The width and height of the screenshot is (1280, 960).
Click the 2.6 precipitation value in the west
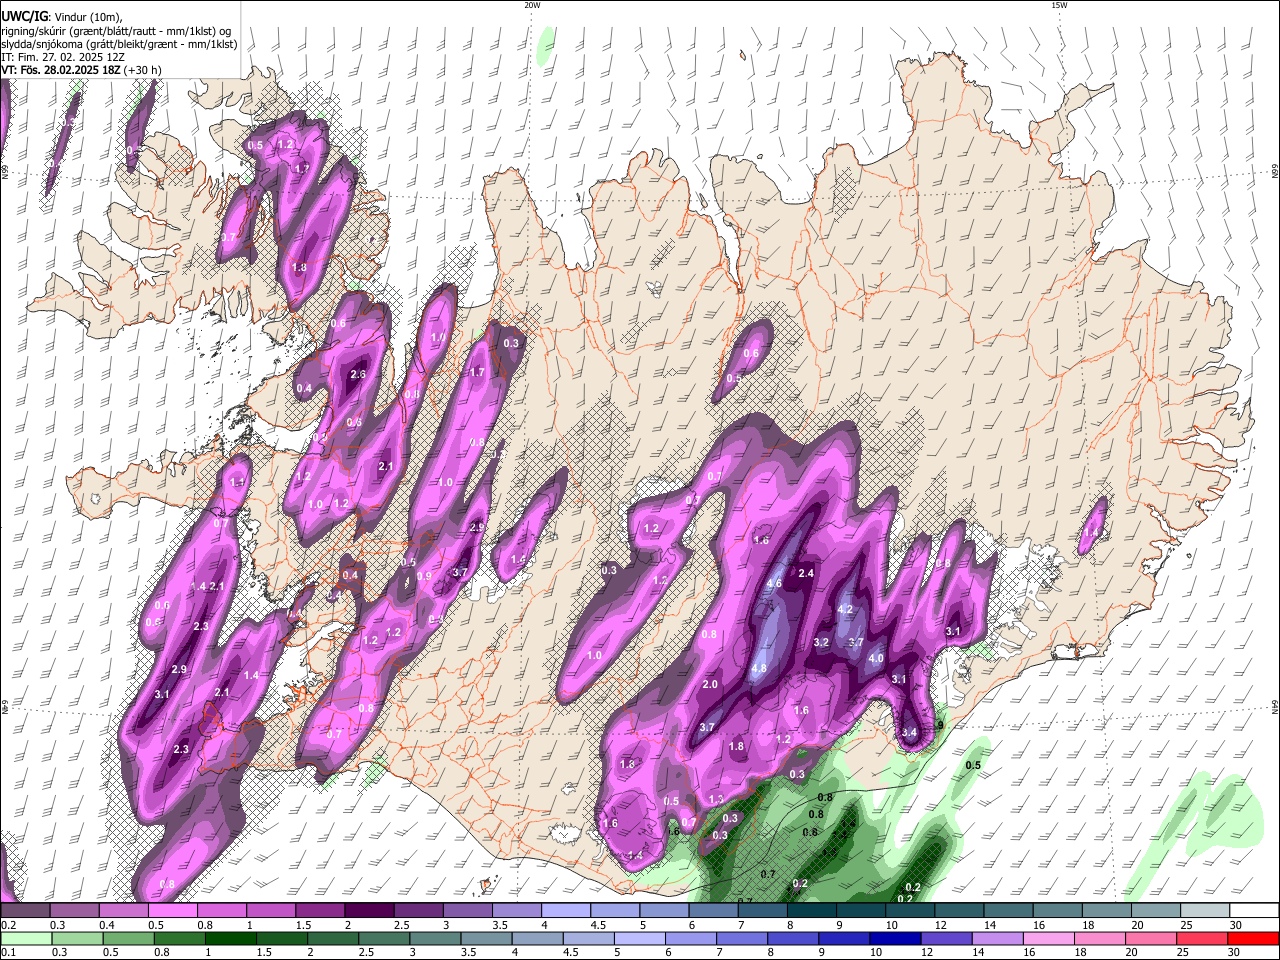click(x=359, y=374)
